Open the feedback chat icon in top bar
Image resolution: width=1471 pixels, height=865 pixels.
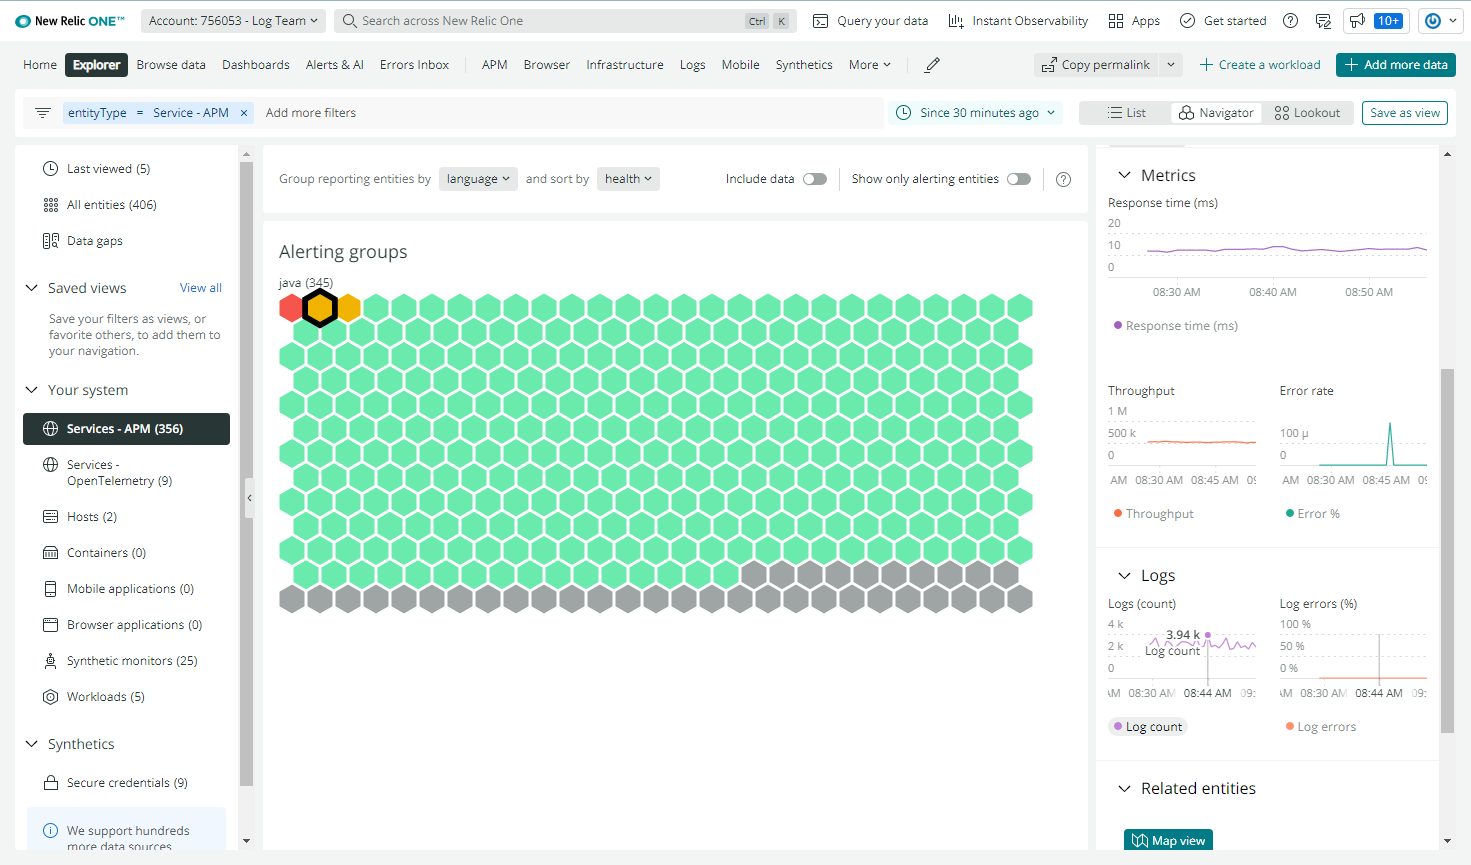pyautogui.click(x=1323, y=21)
